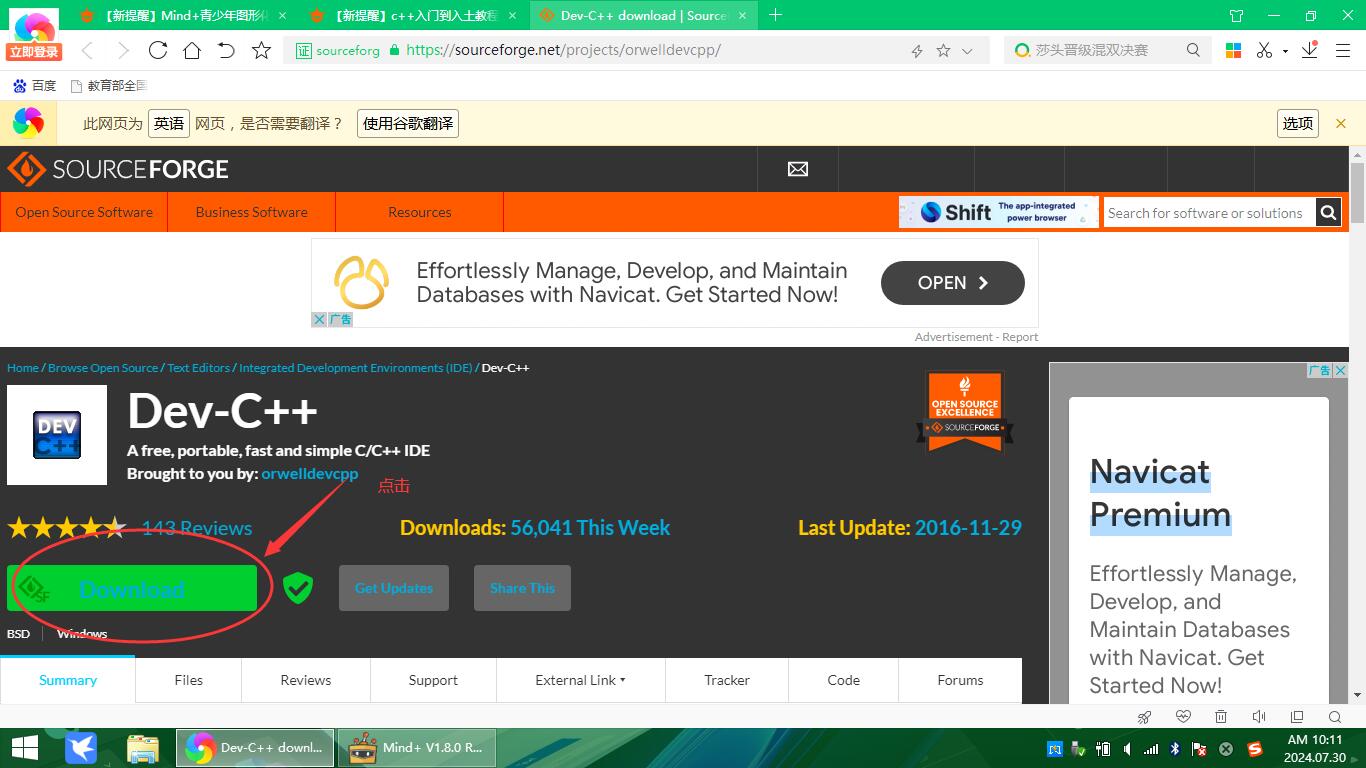Click the green Download button
The image size is (1366, 768).
pos(132,588)
